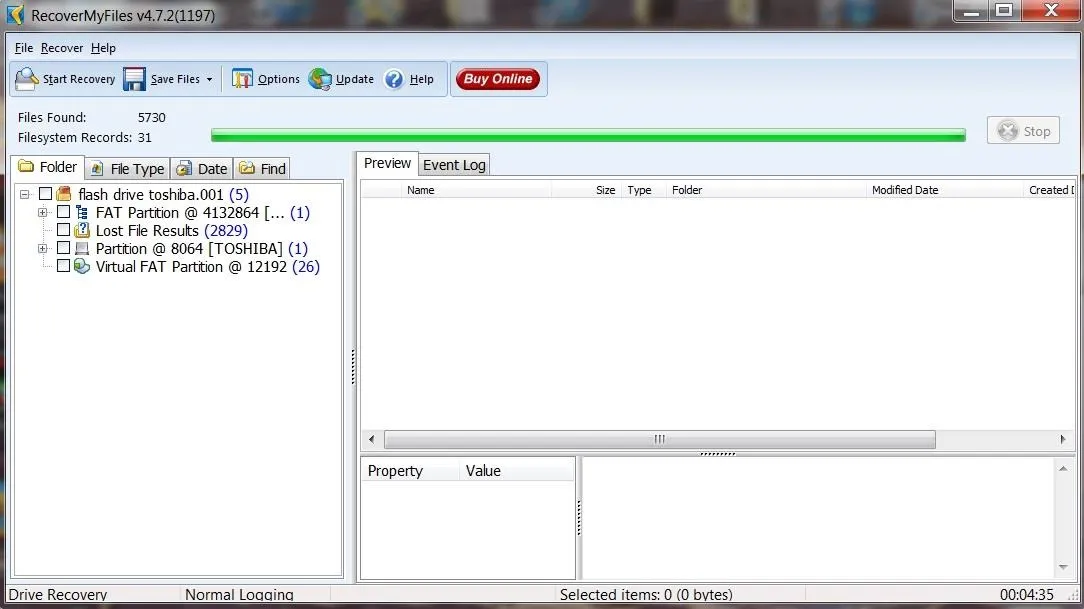Select the Partition @ 8064 [TOSHIBA] checkbox
This screenshot has width=1084, height=609.
pyautogui.click(x=64, y=247)
